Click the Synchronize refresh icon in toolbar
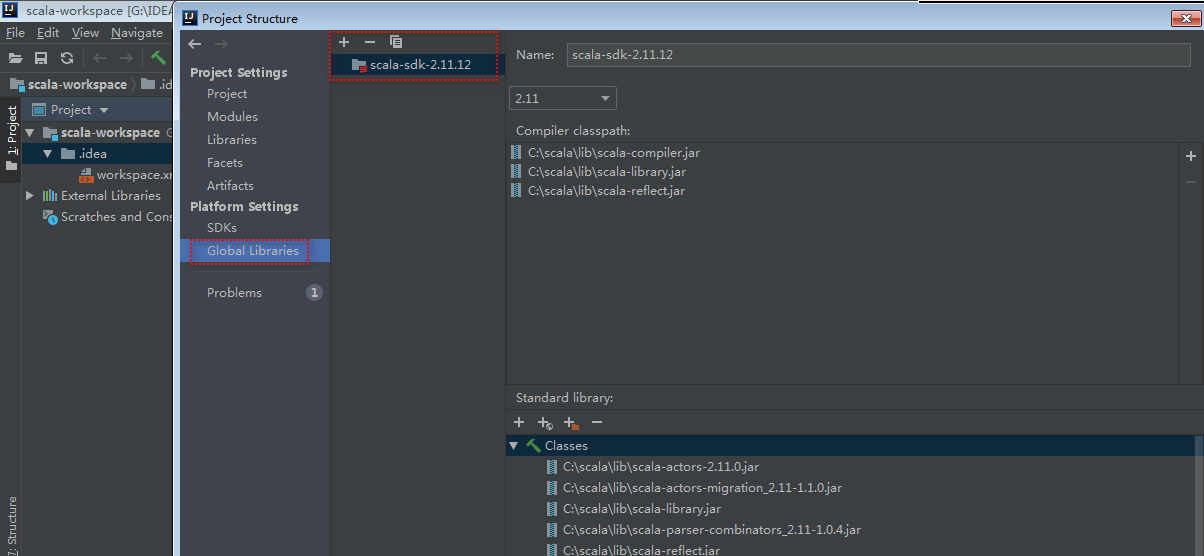This screenshot has width=1204, height=556. pyautogui.click(x=67, y=58)
